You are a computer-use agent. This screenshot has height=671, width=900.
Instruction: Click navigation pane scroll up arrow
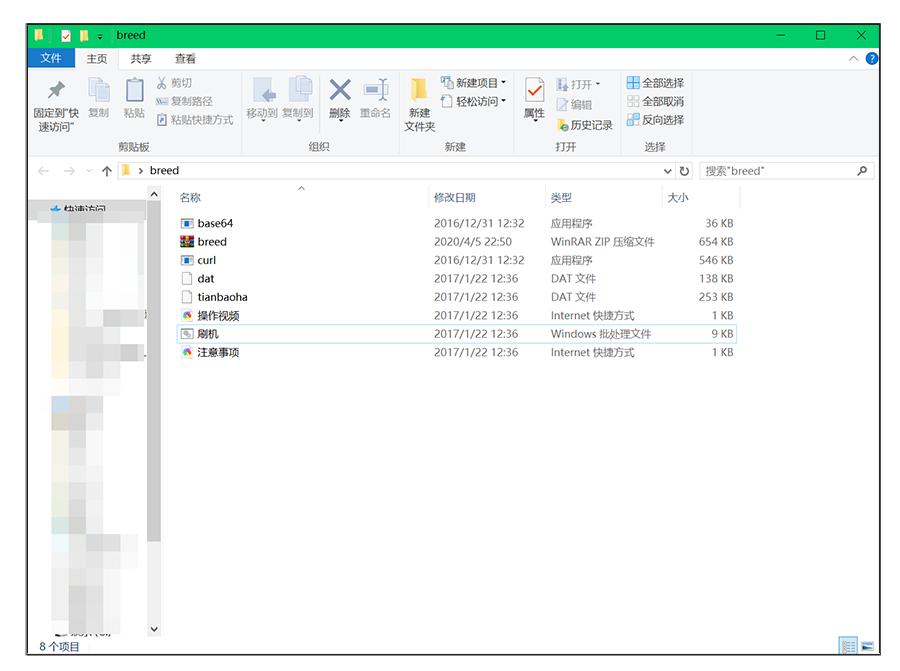[154, 195]
